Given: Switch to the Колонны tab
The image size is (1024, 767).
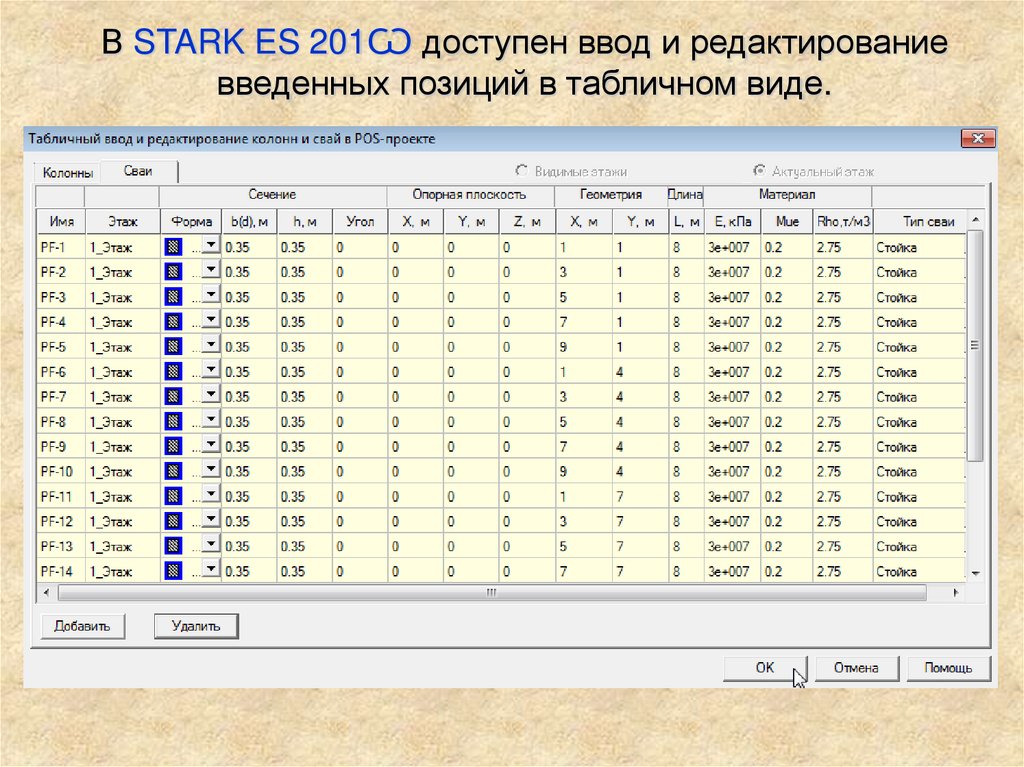Looking at the screenshot, I should tap(67, 173).
